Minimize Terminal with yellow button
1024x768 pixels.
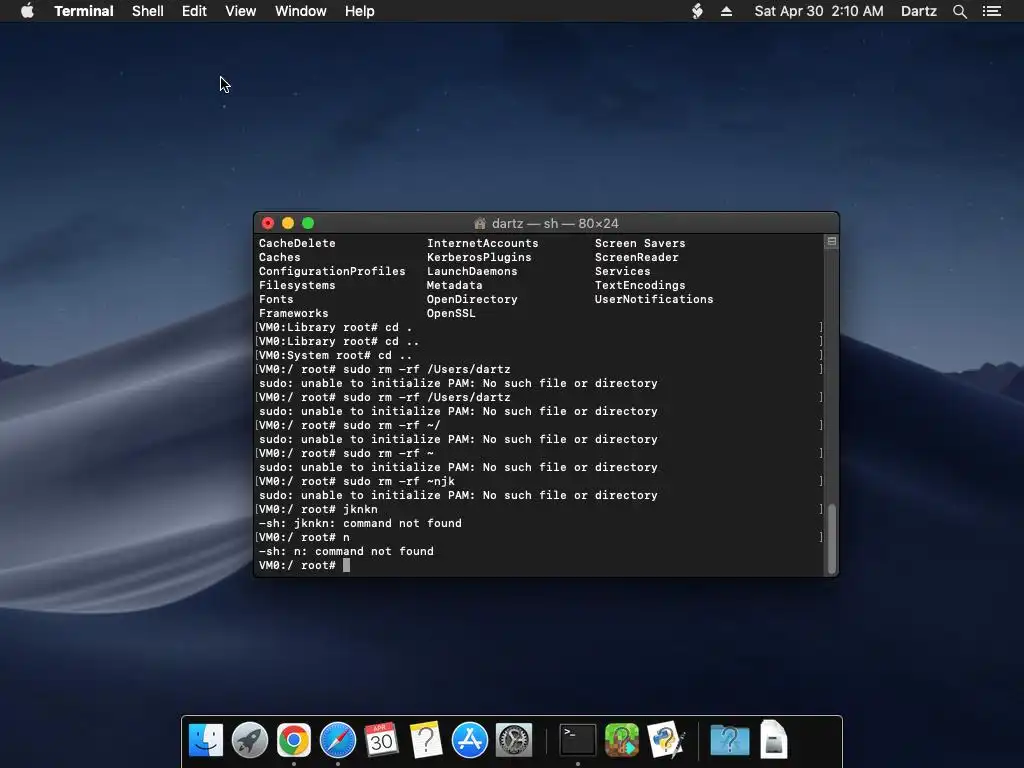point(287,223)
